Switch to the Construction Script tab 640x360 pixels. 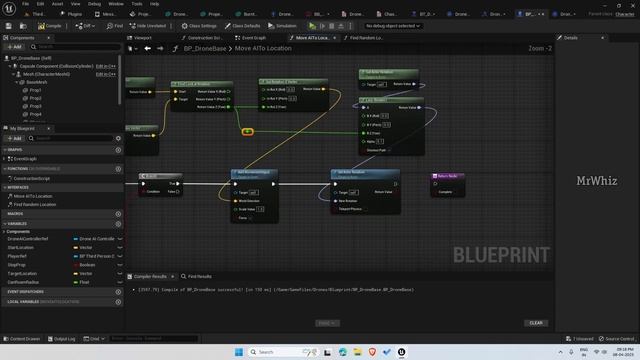tap(202, 38)
